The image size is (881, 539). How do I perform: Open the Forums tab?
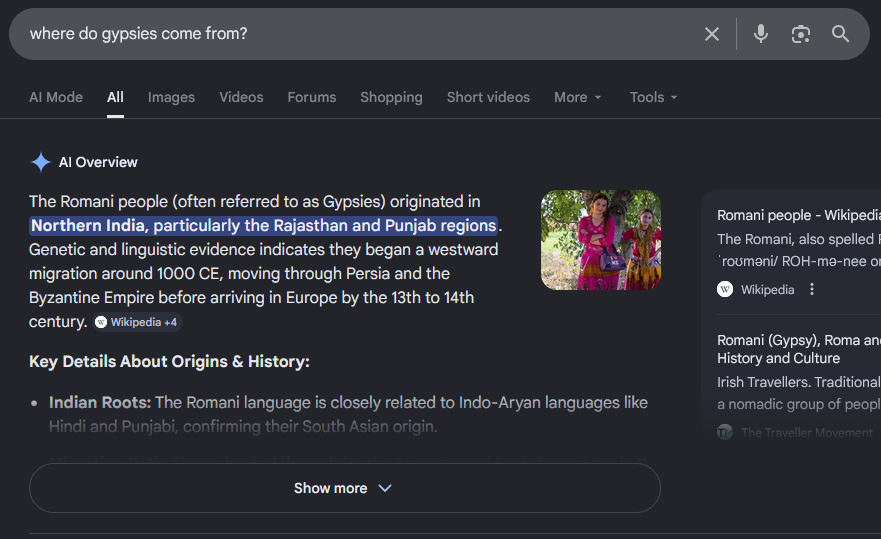point(312,97)
